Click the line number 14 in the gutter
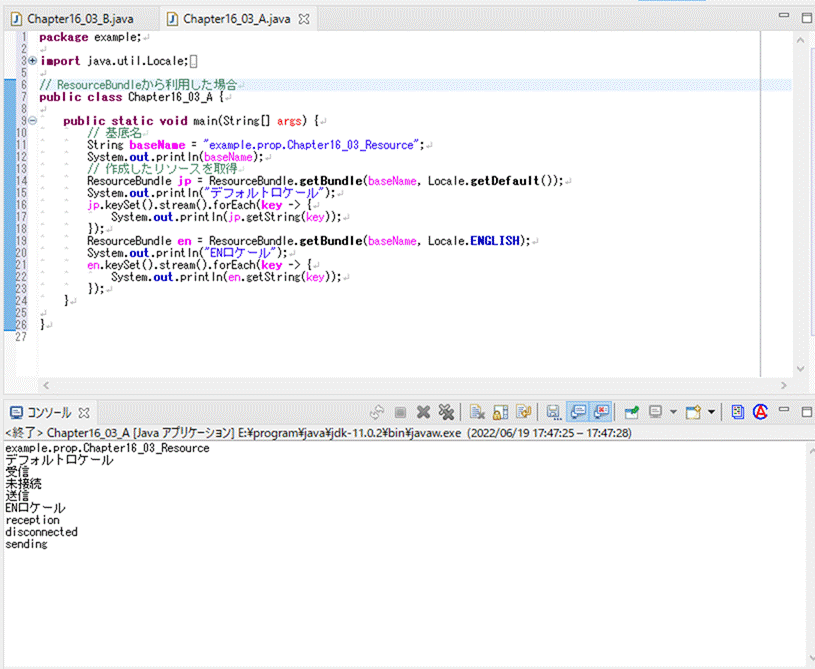The image size is (815, 669). (21, 181)
